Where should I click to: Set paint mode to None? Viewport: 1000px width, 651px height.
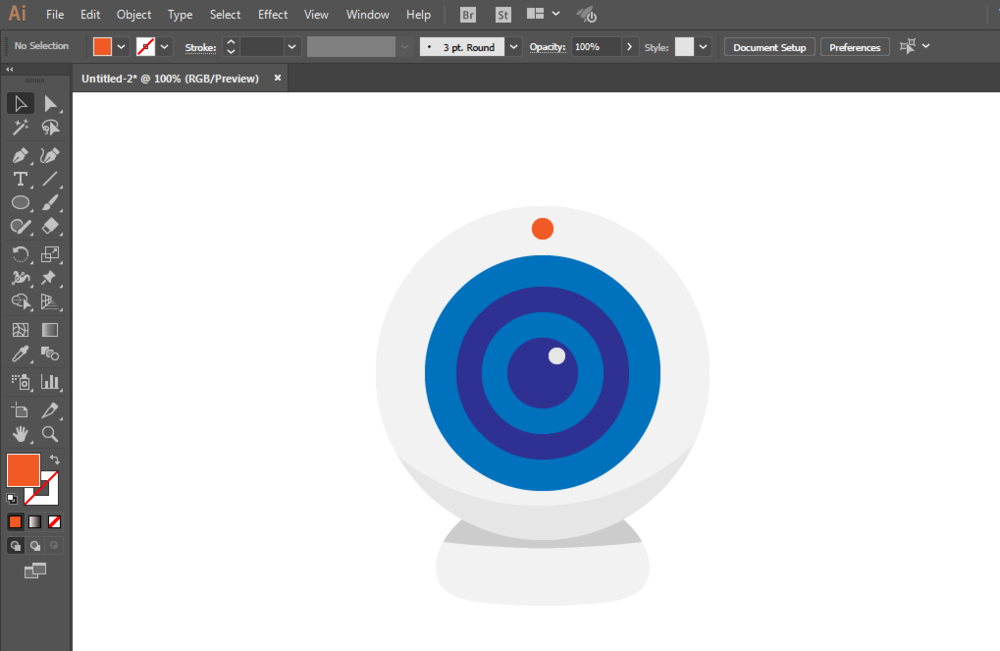54,522
